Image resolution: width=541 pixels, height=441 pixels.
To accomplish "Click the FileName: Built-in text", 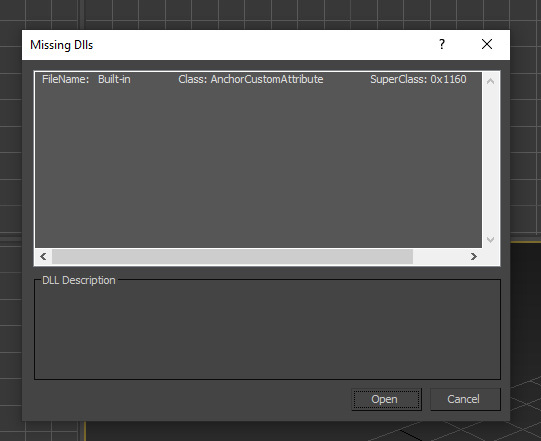I will pos(86,79).
